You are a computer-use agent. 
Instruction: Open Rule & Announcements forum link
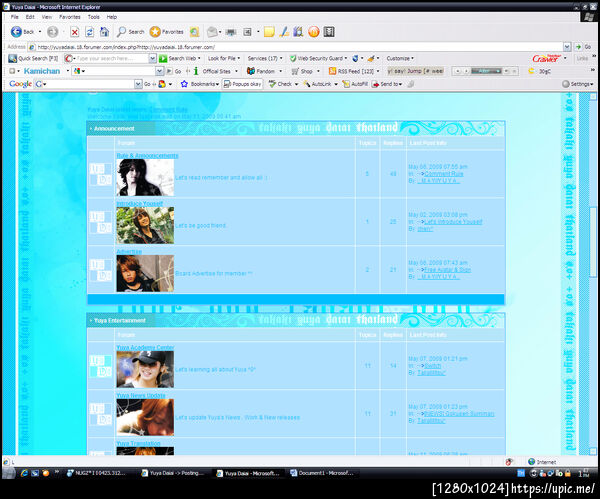(x=147, y=156)
